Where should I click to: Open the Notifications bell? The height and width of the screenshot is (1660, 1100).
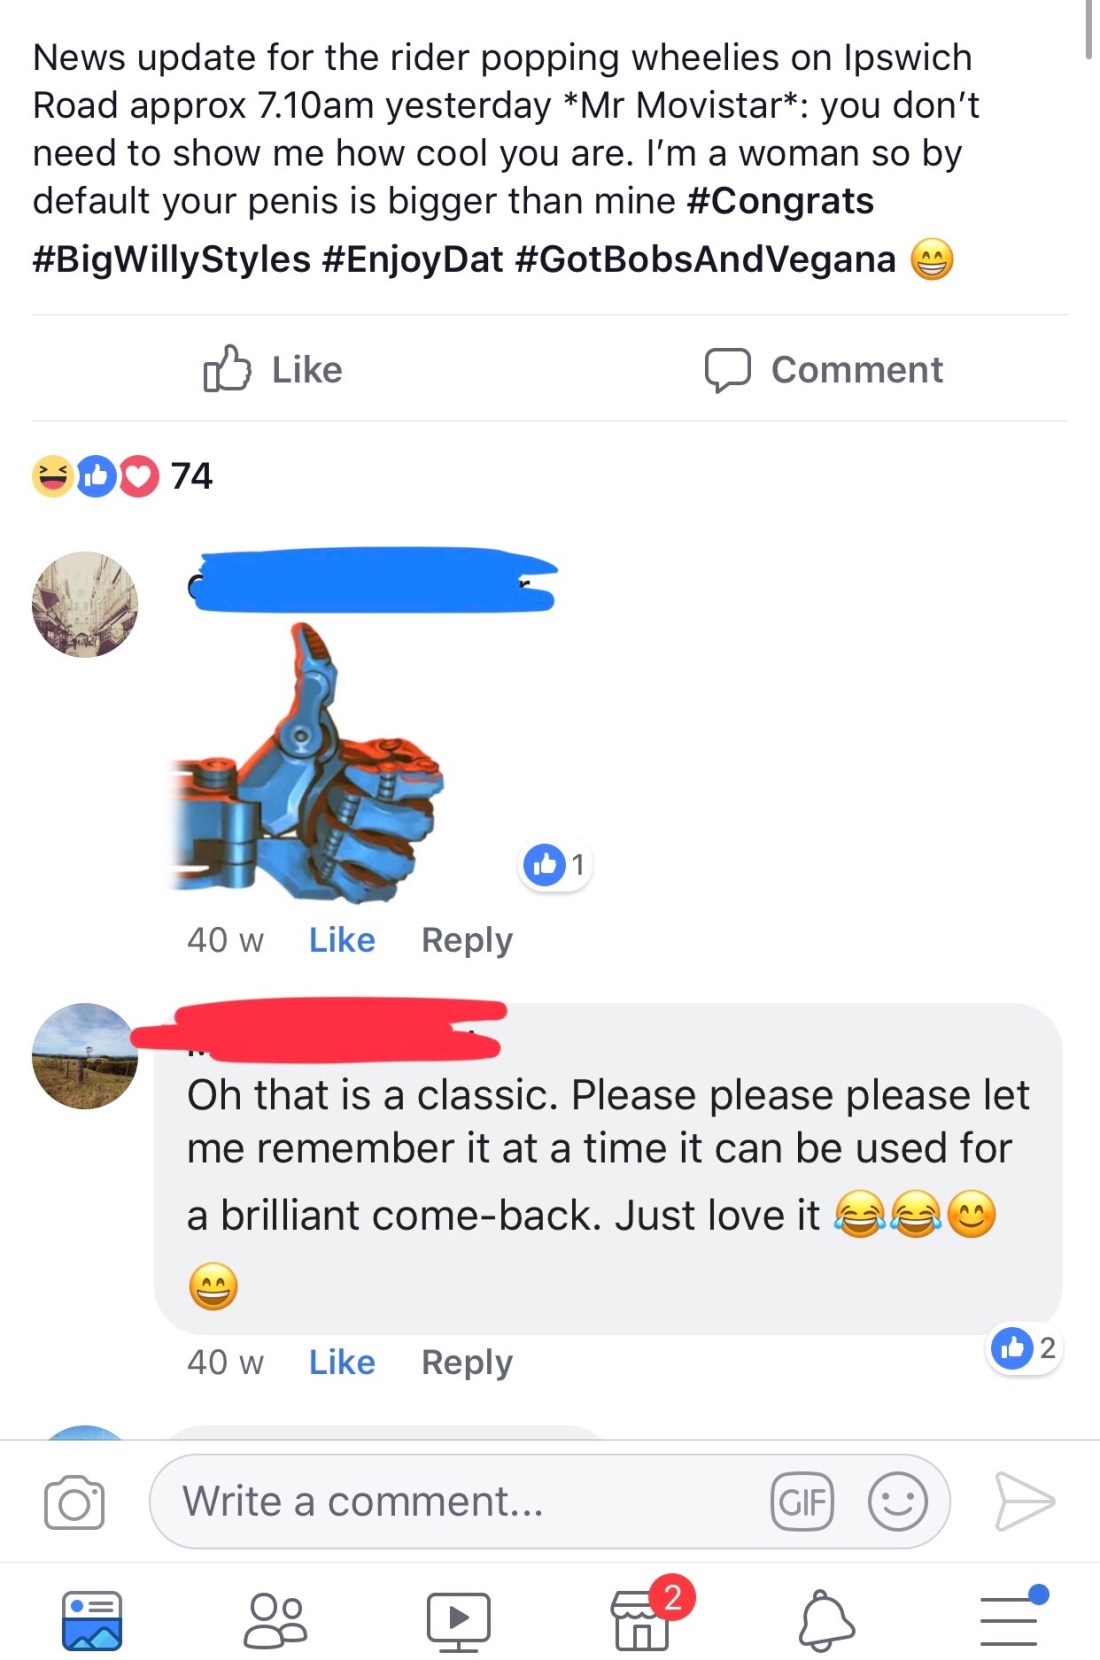click(826, 1620)
